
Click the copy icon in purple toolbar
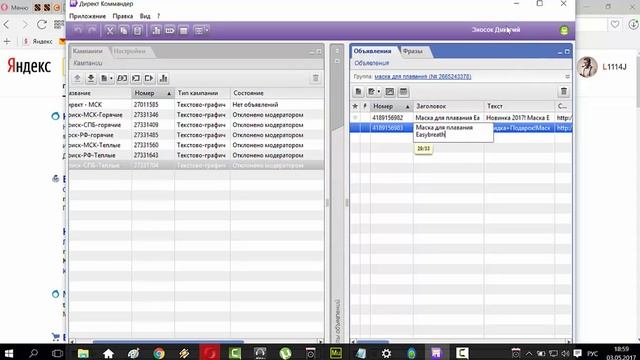point(124,31)
